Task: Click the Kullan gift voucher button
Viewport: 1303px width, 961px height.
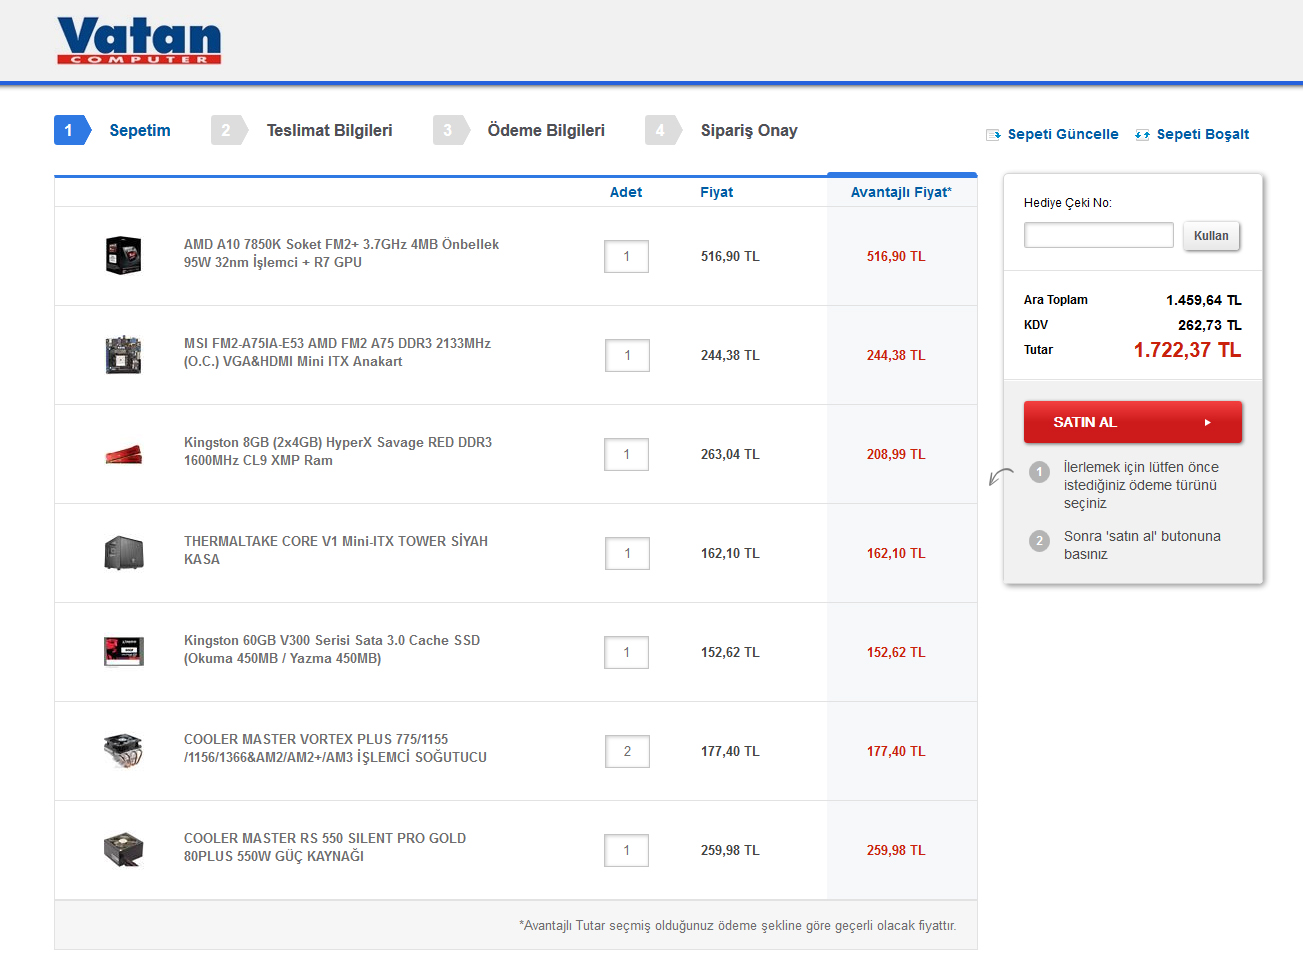Action: point(1211,236)
